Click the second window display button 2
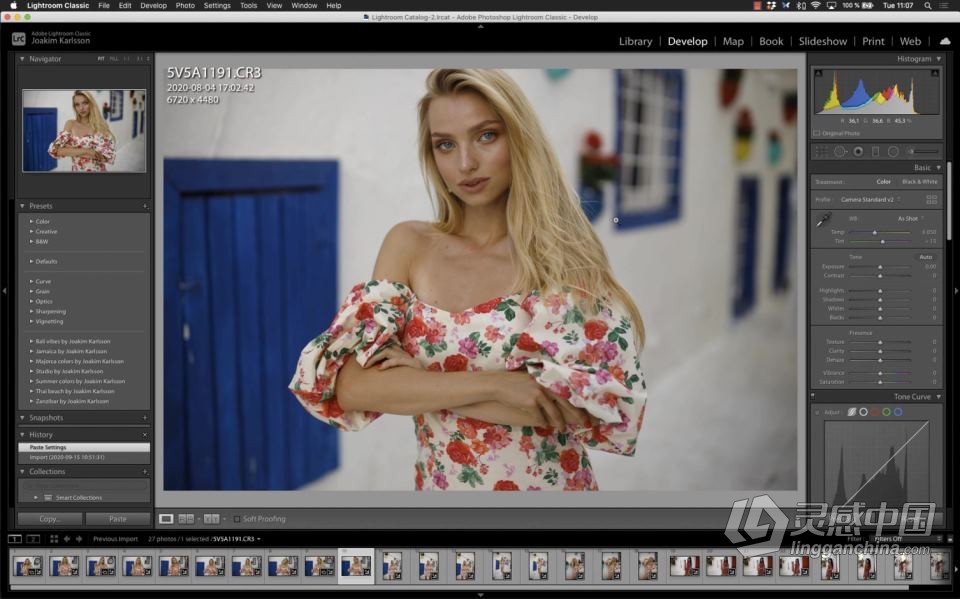The width and height of the screenshot is (960, 599). (x=33, y=539)
